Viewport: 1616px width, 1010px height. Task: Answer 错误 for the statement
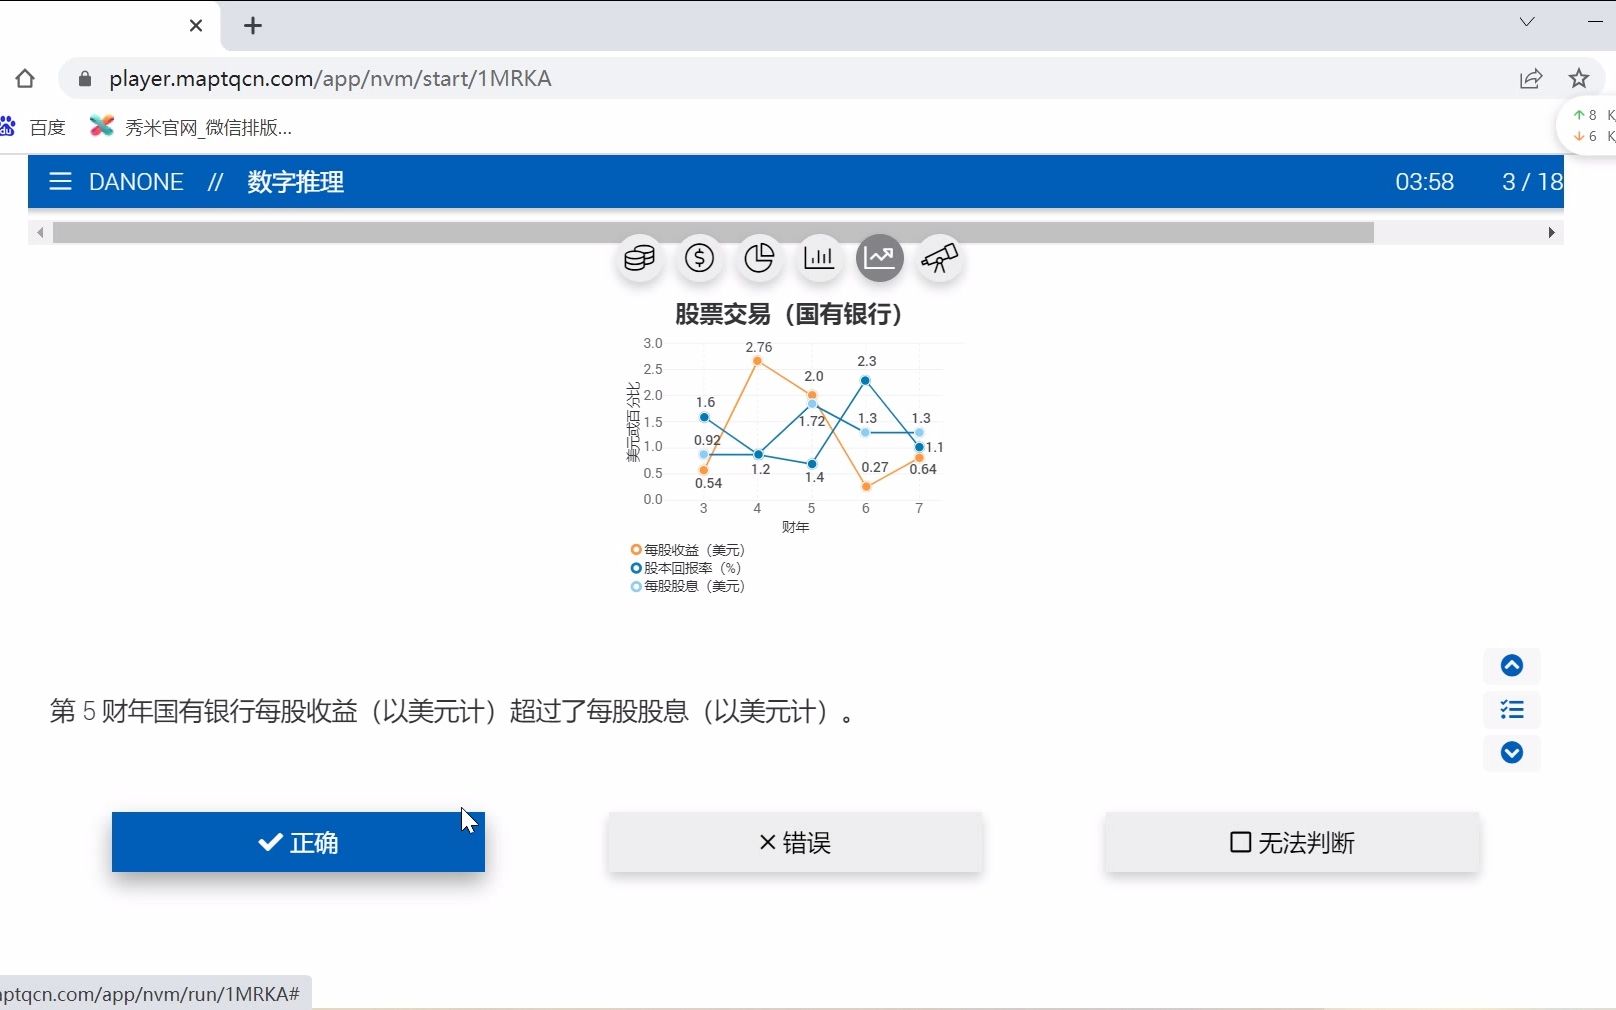795,842
